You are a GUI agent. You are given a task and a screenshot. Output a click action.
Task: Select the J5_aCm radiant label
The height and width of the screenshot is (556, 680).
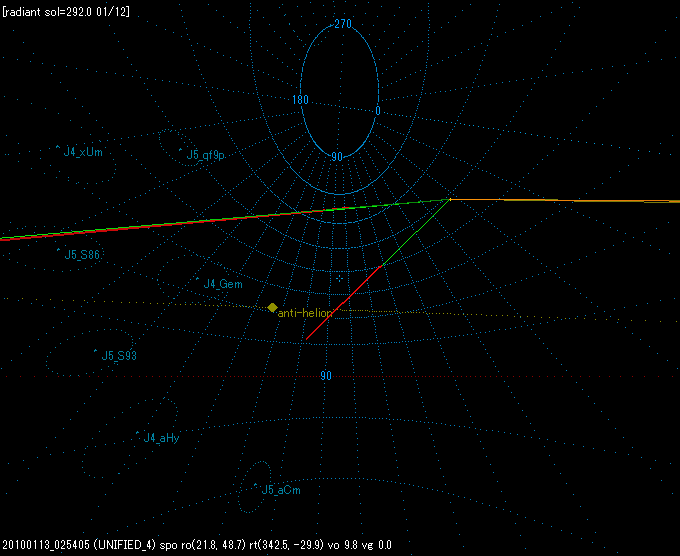[281, 490]
